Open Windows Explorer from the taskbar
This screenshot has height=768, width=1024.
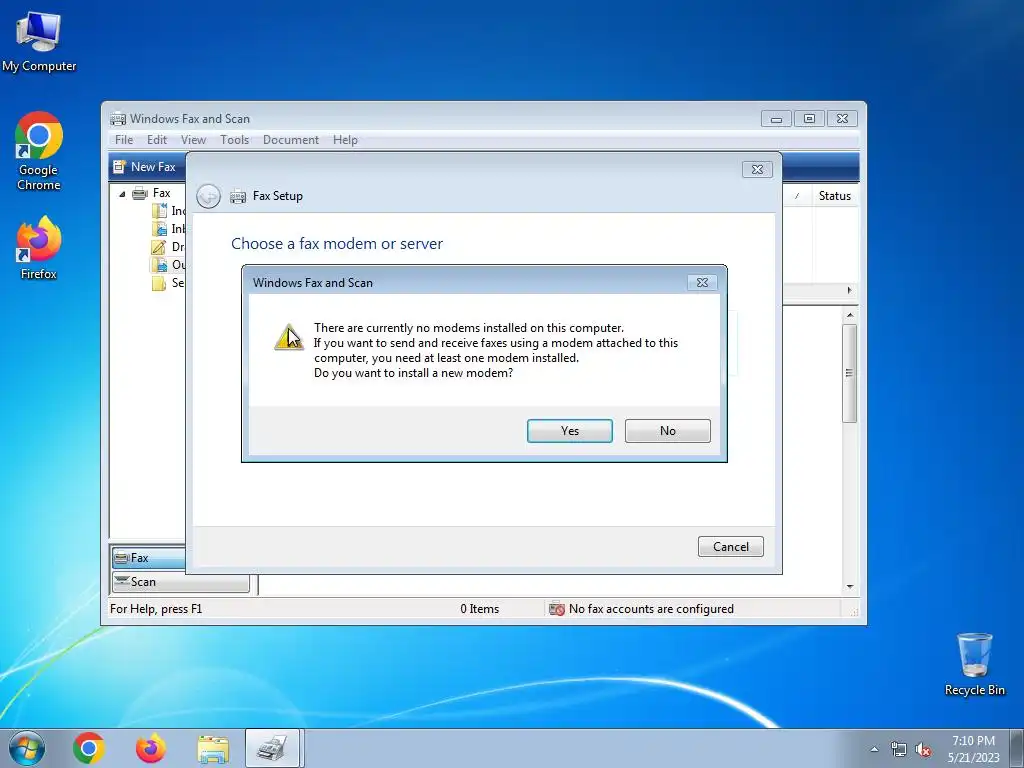tap(213, 749)
